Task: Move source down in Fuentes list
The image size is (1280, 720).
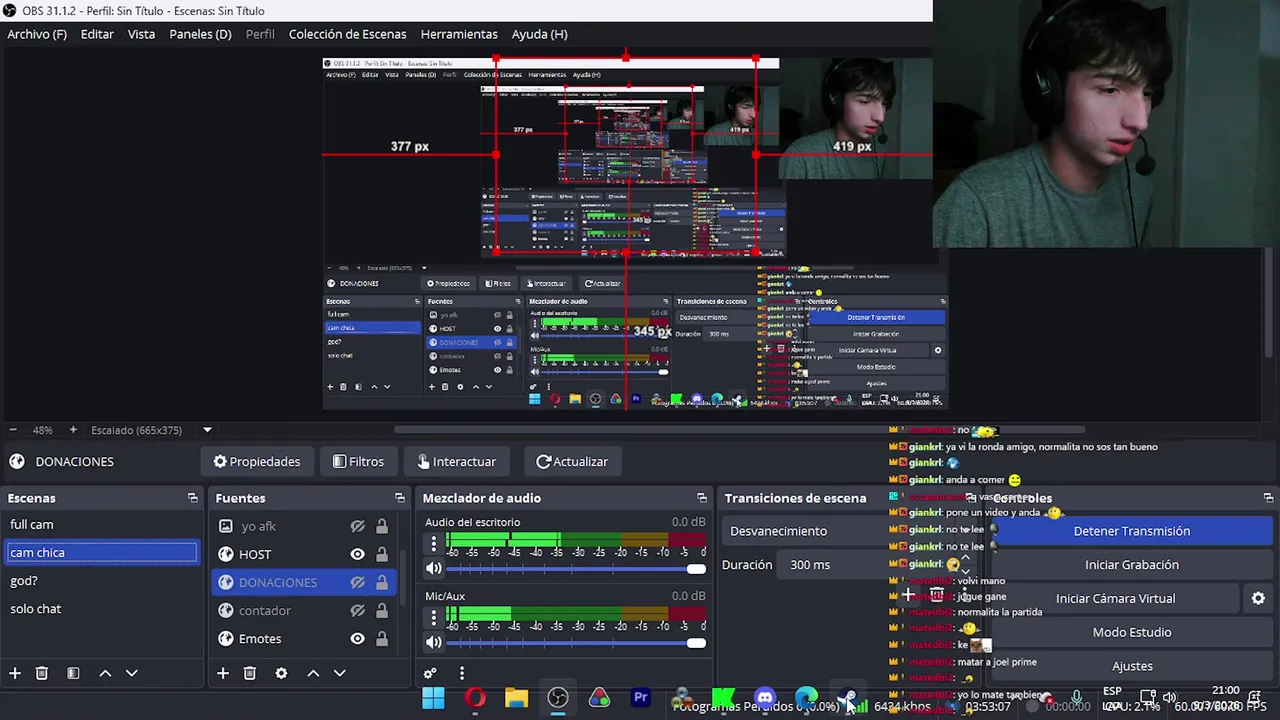Action: point(339,673)
